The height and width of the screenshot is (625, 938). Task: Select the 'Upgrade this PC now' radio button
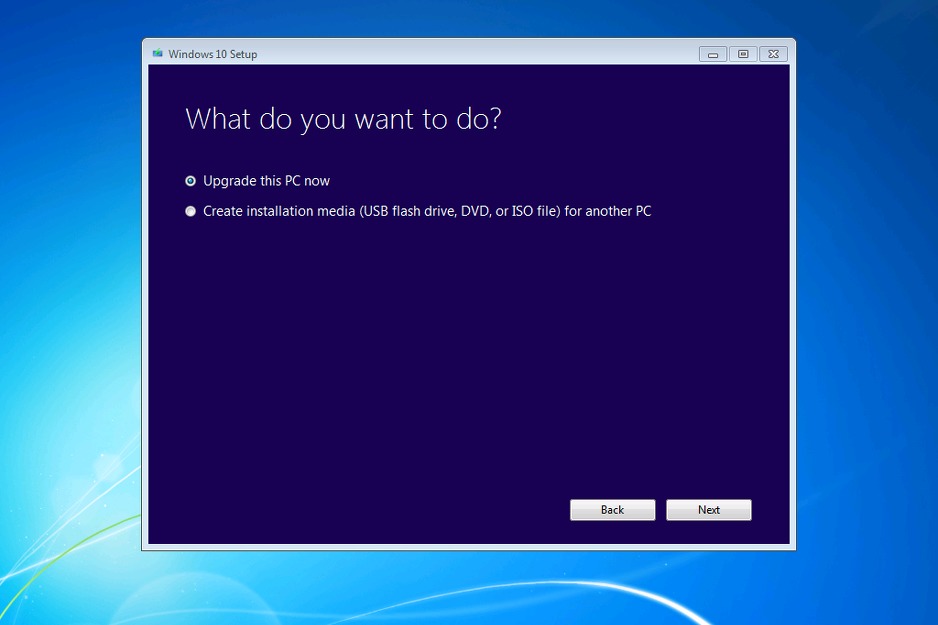(190, 181)
